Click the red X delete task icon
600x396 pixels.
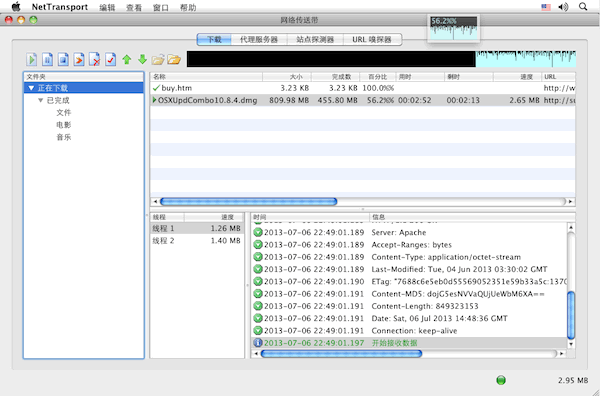click(x=95, y=59)
